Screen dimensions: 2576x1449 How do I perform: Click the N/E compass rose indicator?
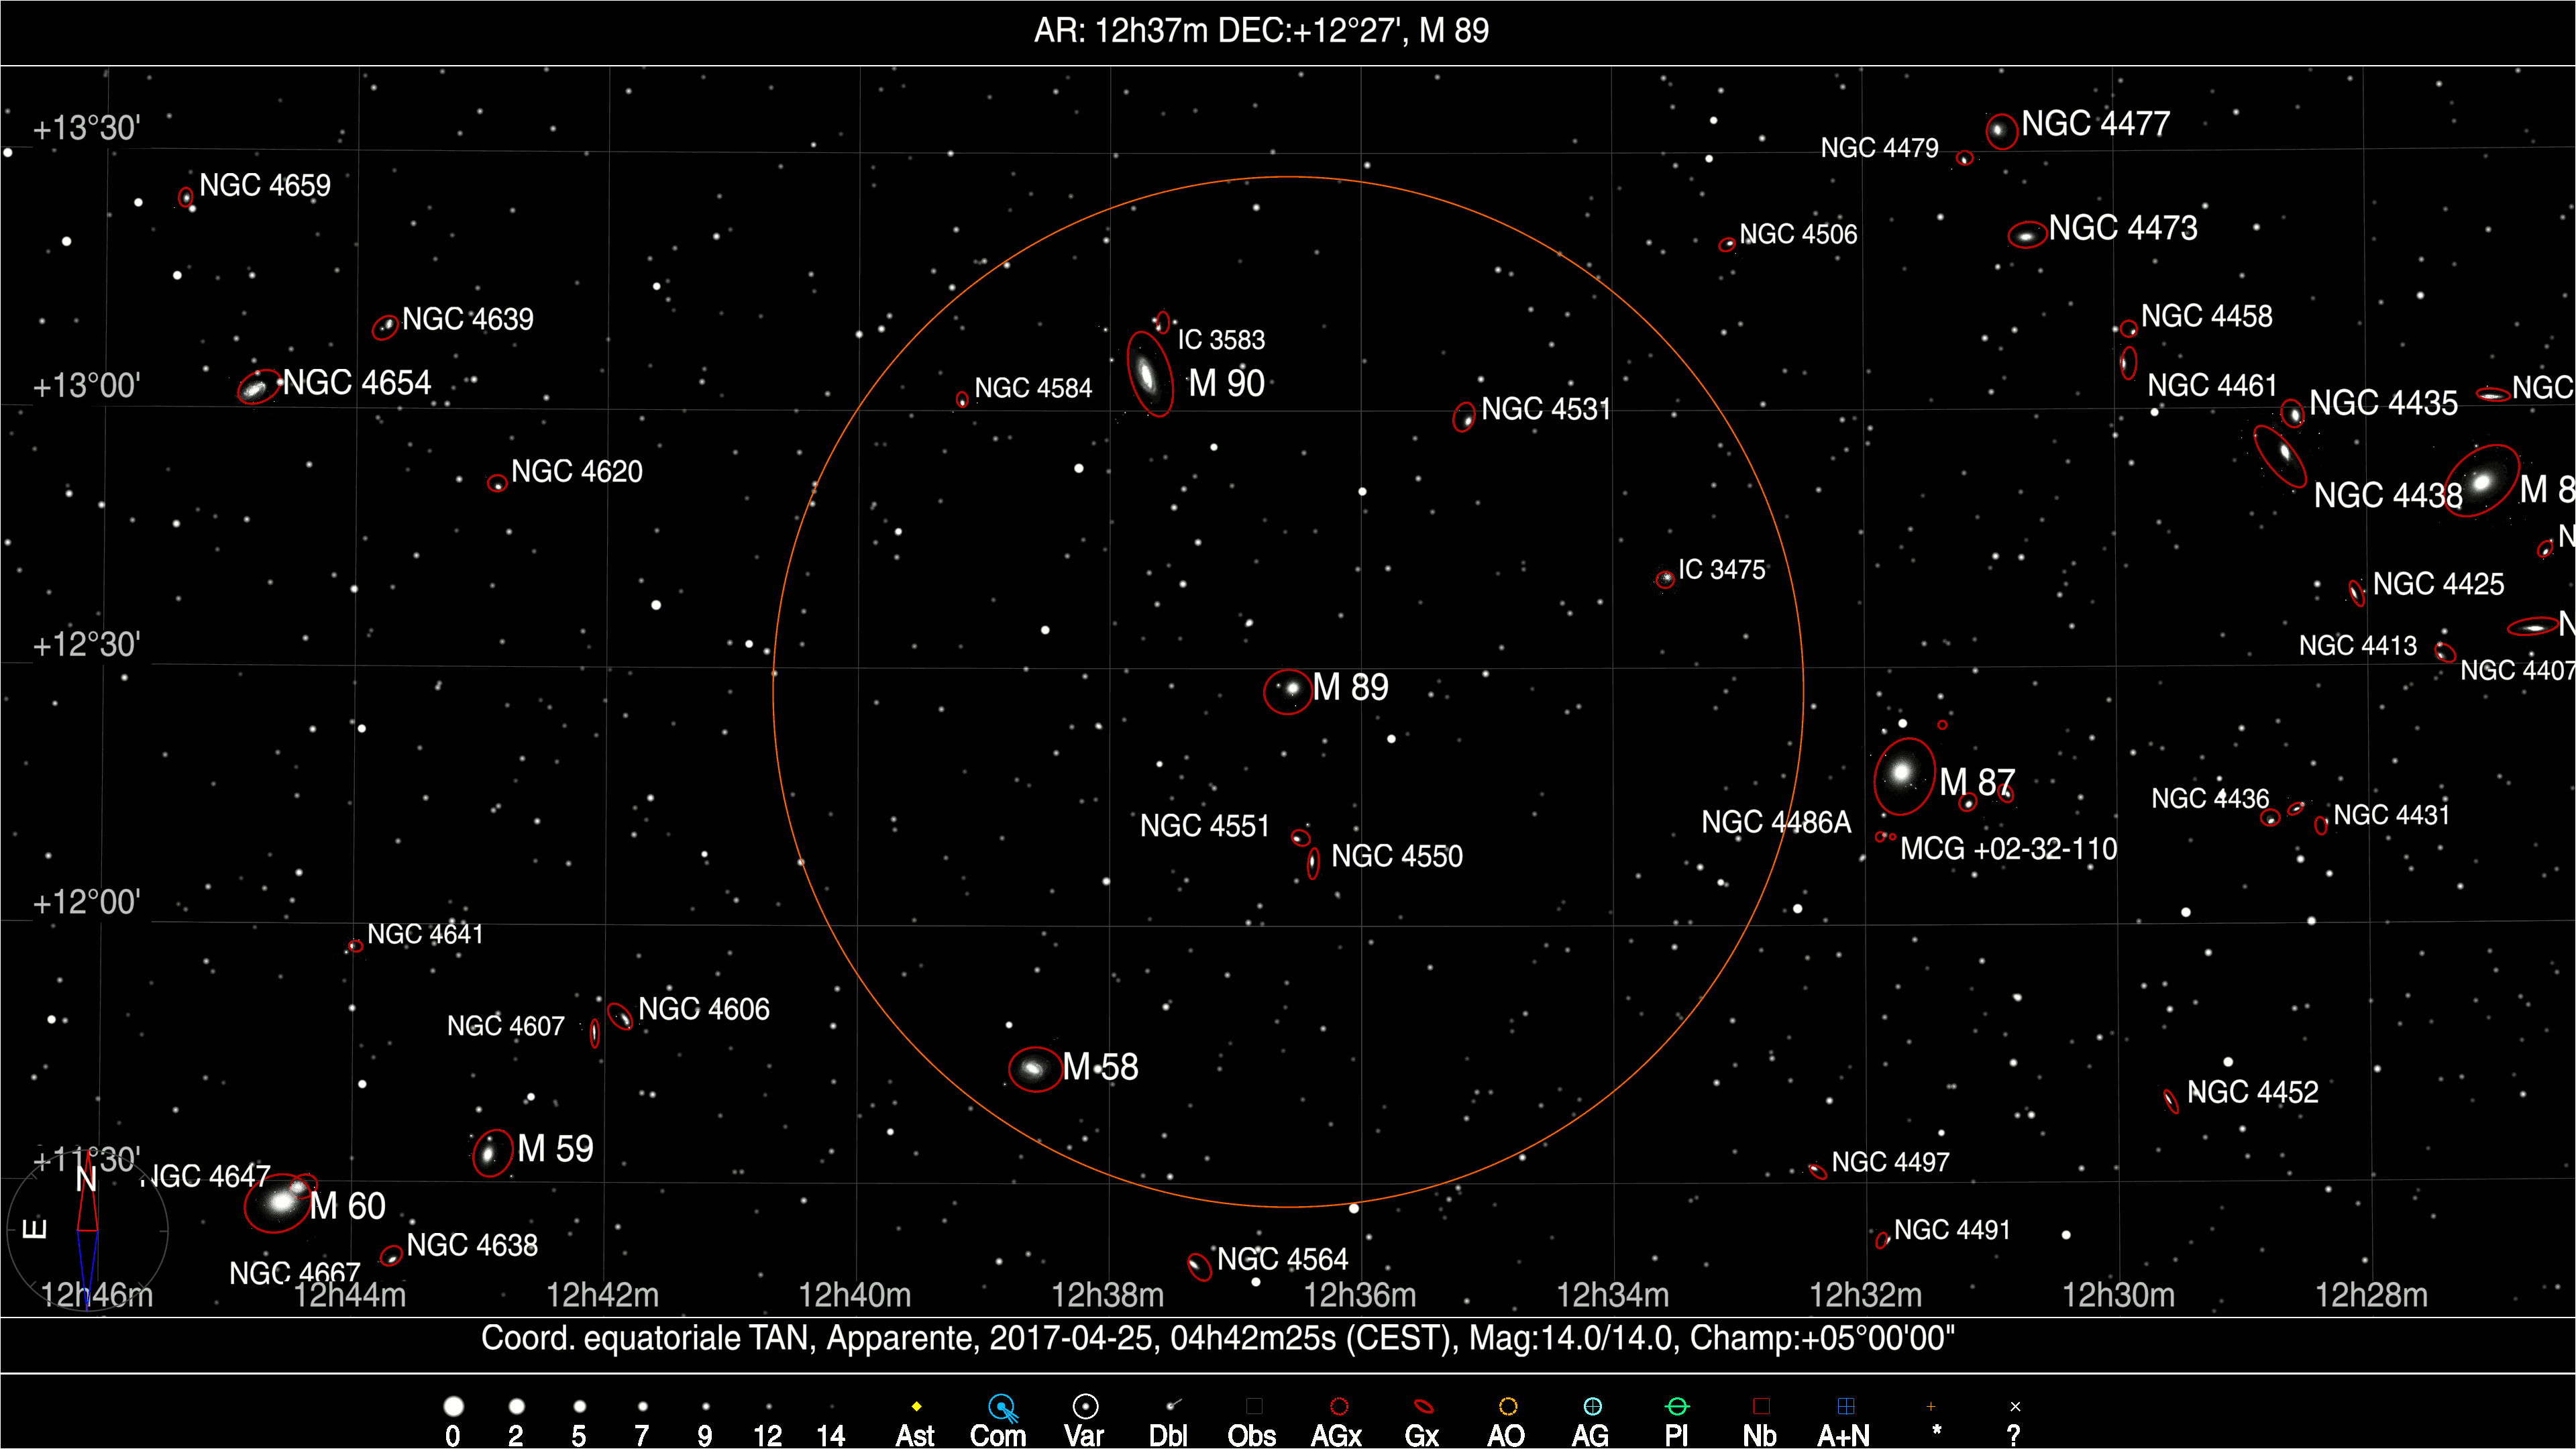point(87,1230)
